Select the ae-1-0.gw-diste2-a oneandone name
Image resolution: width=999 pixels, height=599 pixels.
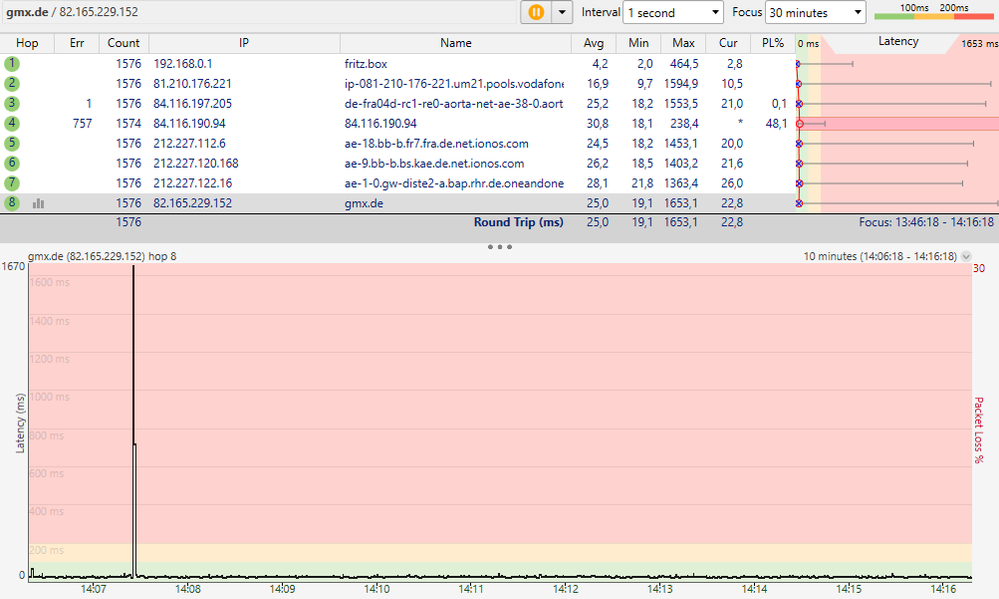[454, 183]
